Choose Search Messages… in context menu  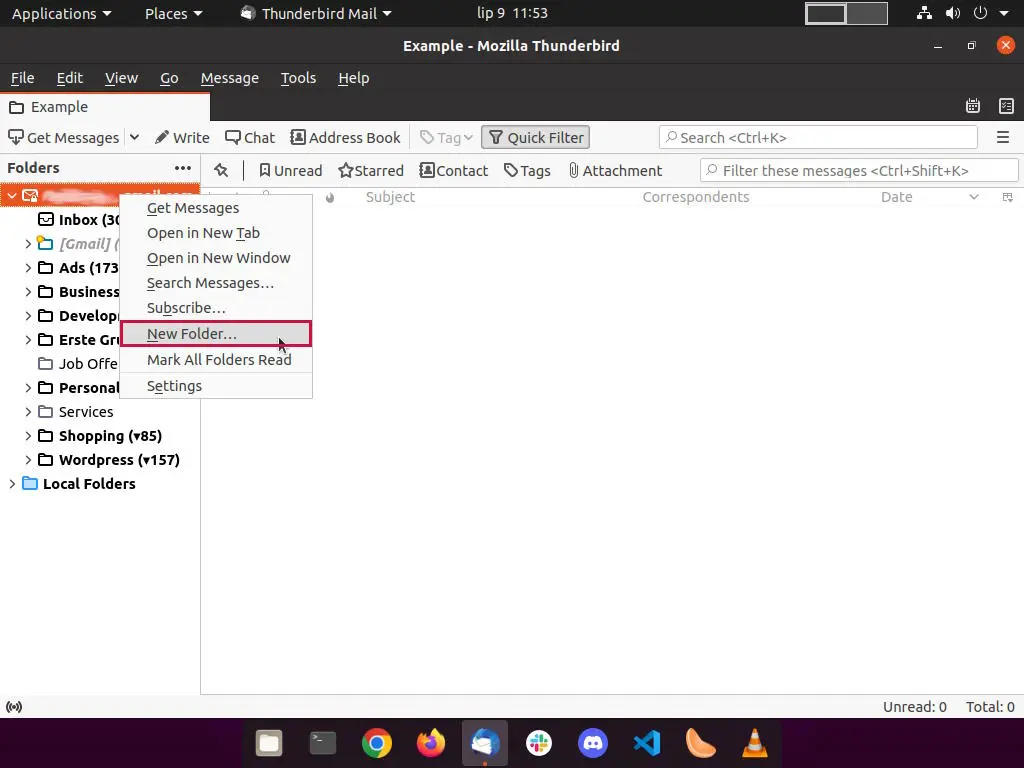tap(216, 283)
